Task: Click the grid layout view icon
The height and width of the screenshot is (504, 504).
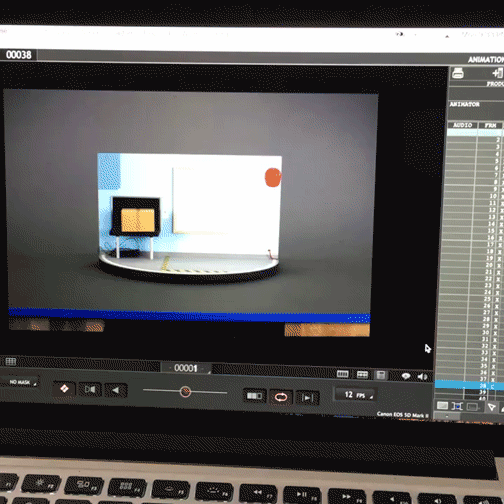Action: coord(362,375)
